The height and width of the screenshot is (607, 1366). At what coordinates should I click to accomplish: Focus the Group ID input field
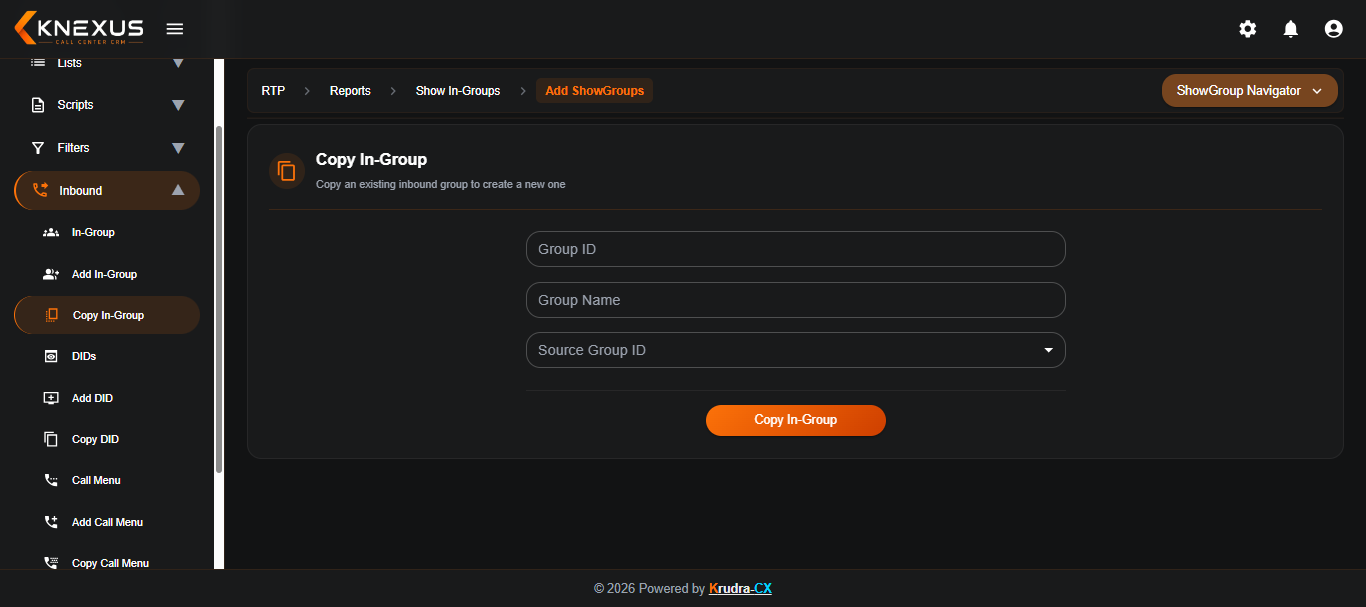pos(796,249)
